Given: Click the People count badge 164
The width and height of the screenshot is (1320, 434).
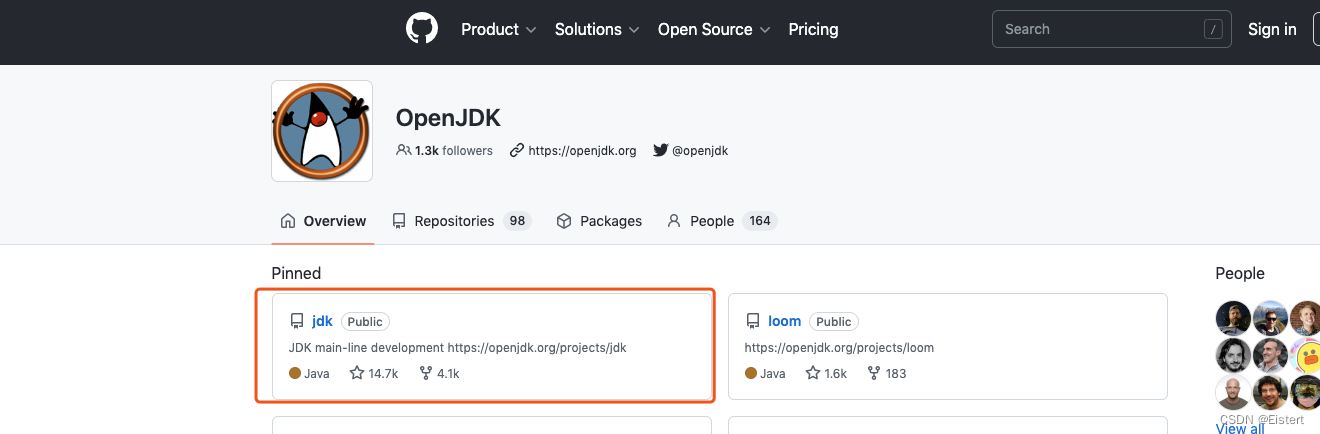Looking at the screenshot, I should tap(760, 221).
